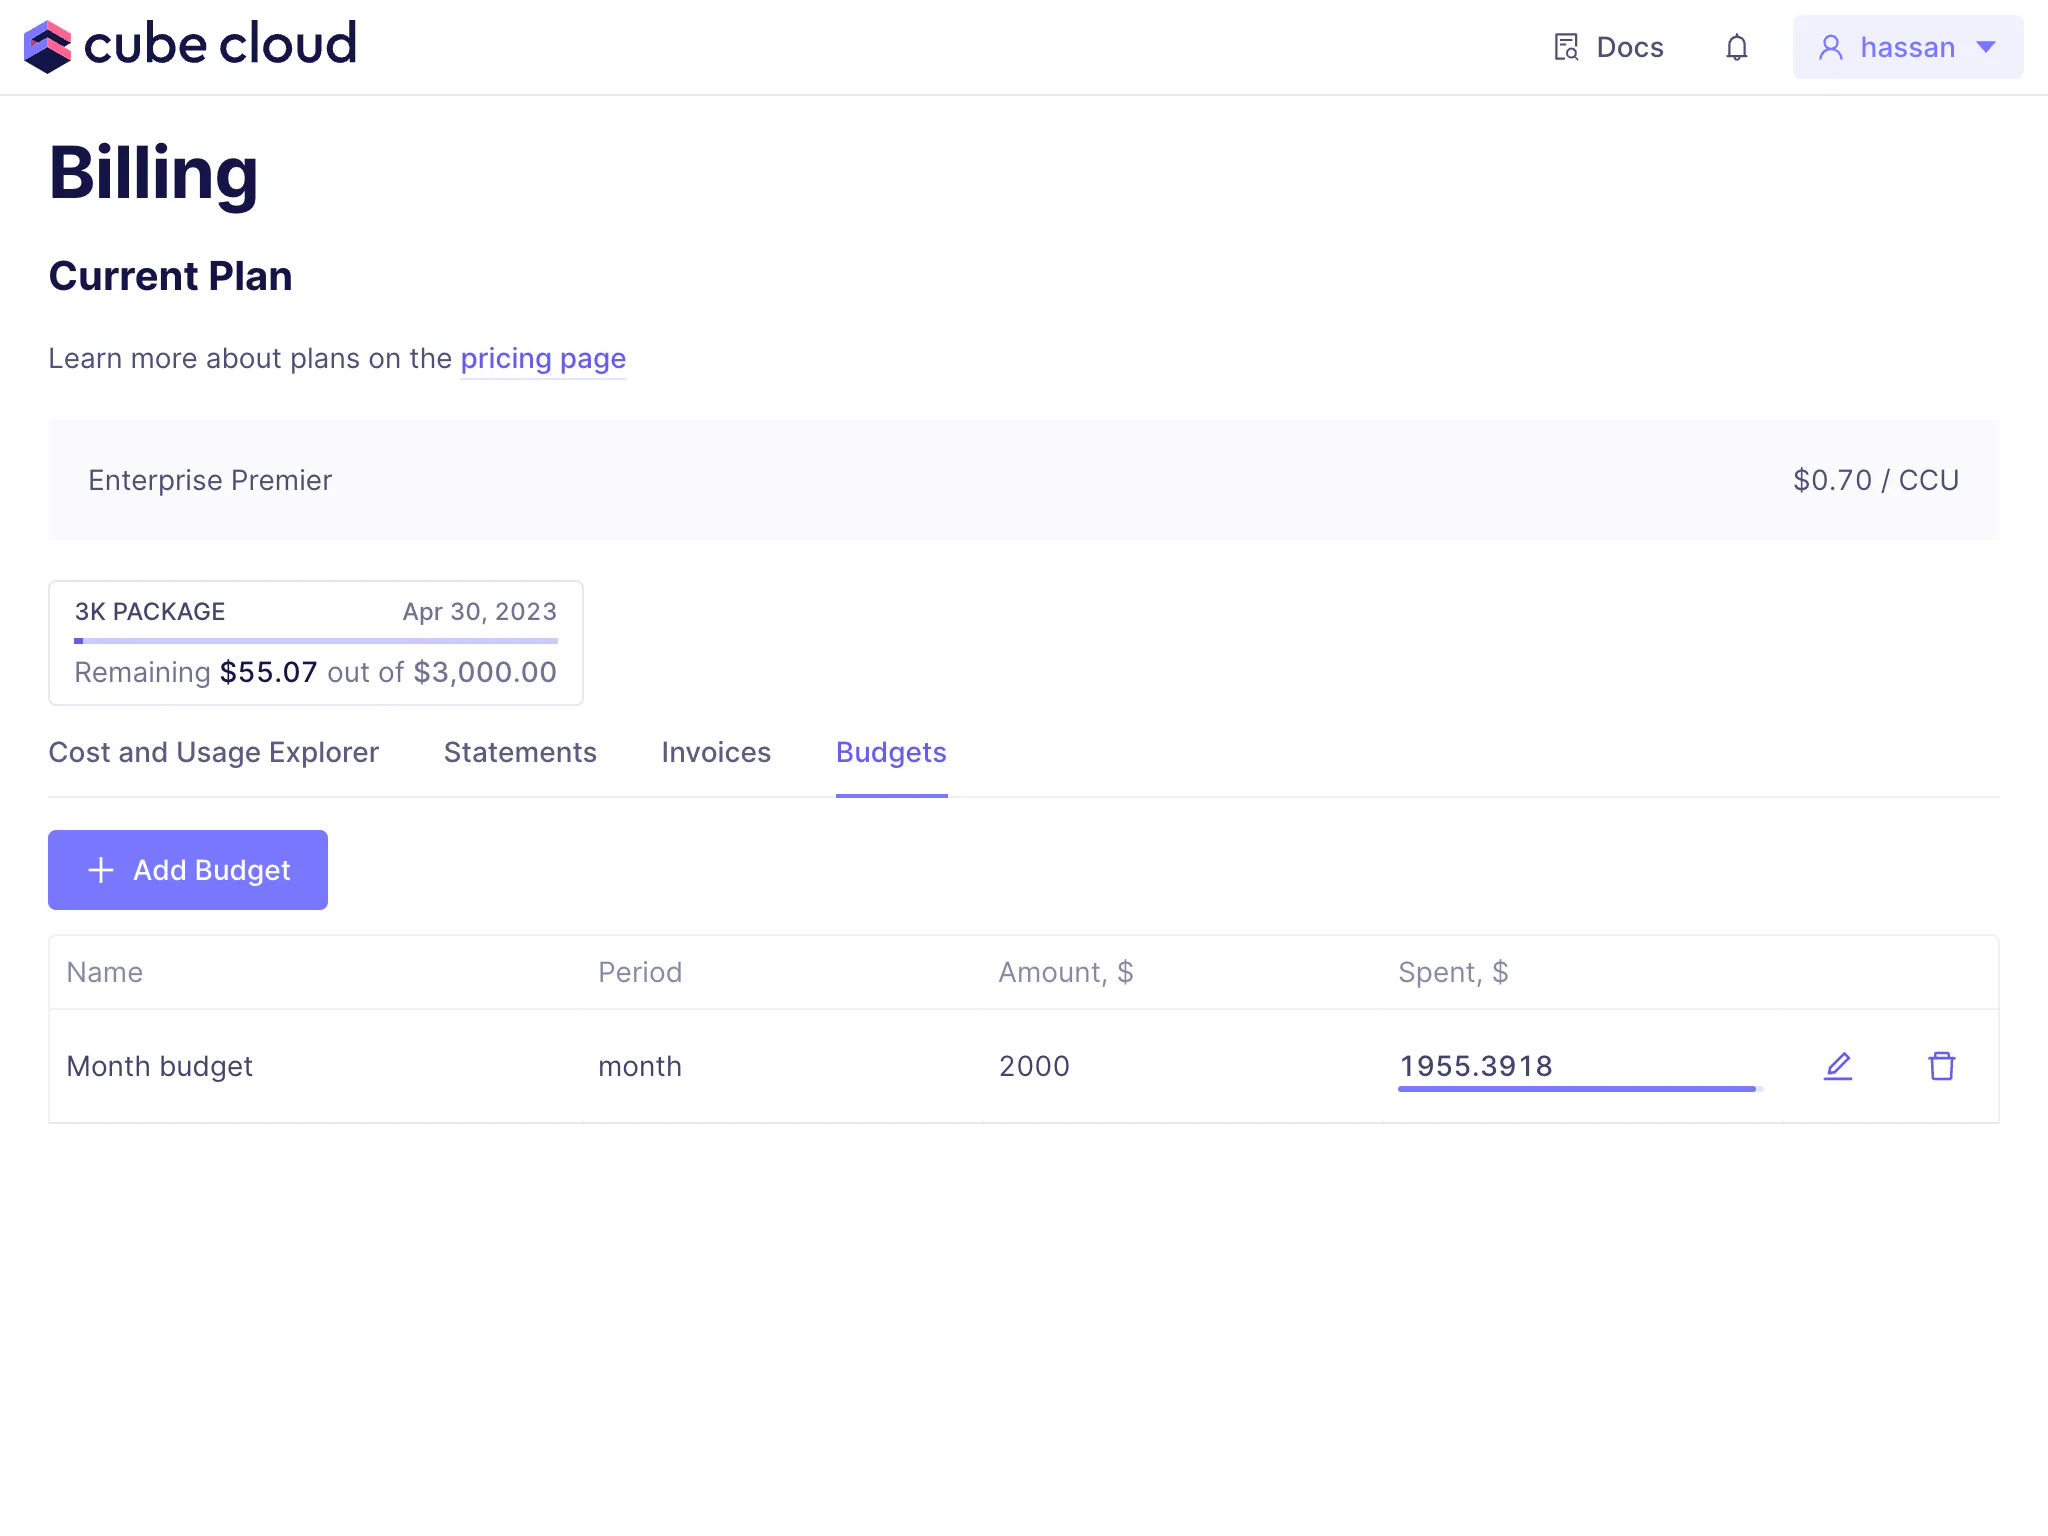Click the 3K Package remaining progress bar
2048x1536 pixels.
pyautogui.click(x=316, y=640)
